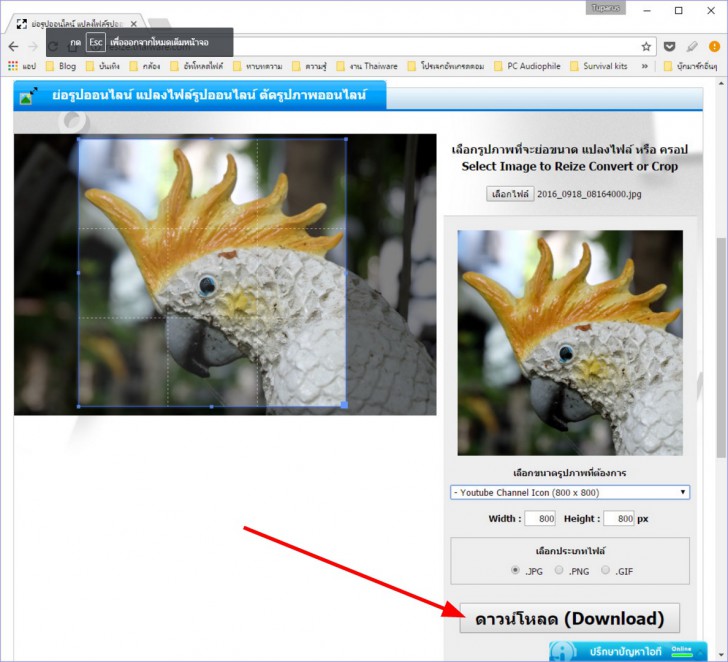This screenshot has width=728, height=662.
Task: Open the orange alert menu icon
Action: pos(714,46)
